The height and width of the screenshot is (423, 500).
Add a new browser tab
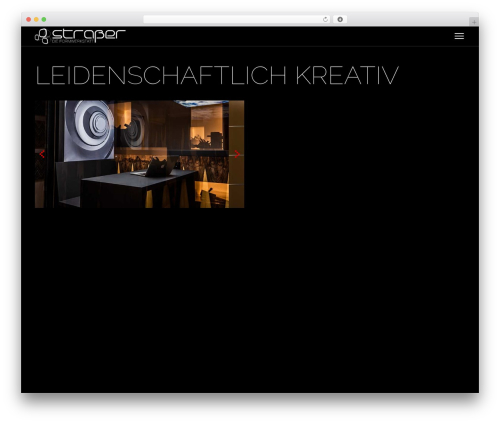pyautogui.click(x=474, y=22)
